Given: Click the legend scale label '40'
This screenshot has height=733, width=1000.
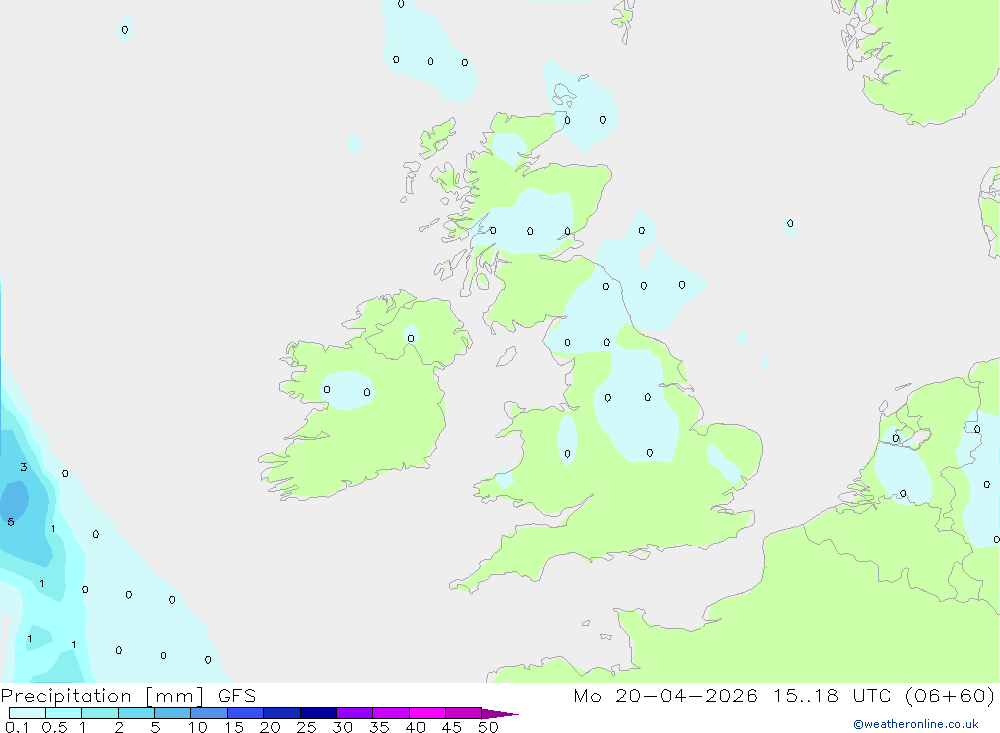Looking at the screenshot, I should (415, 727).
